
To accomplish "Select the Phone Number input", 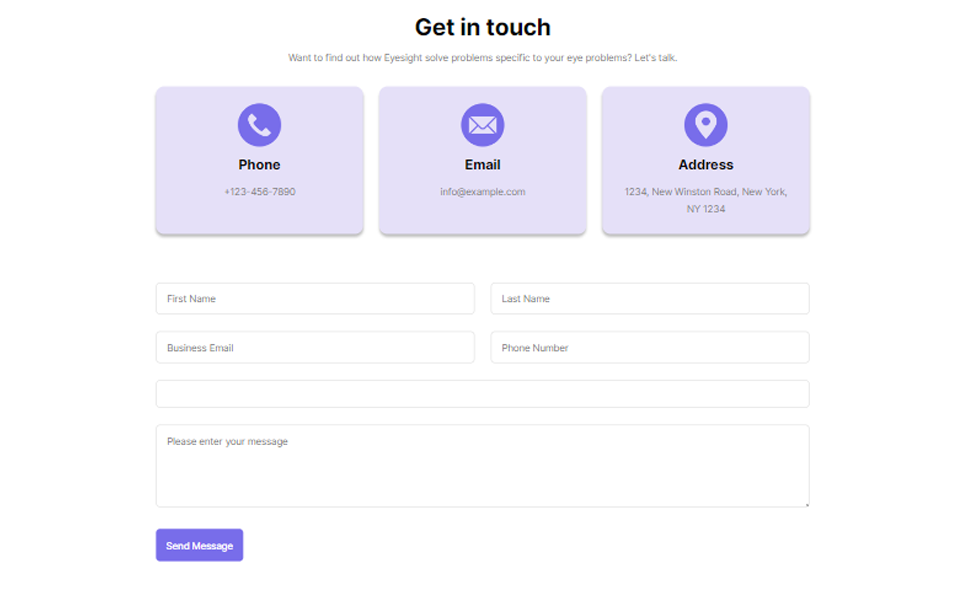I will tap(649, 348).
